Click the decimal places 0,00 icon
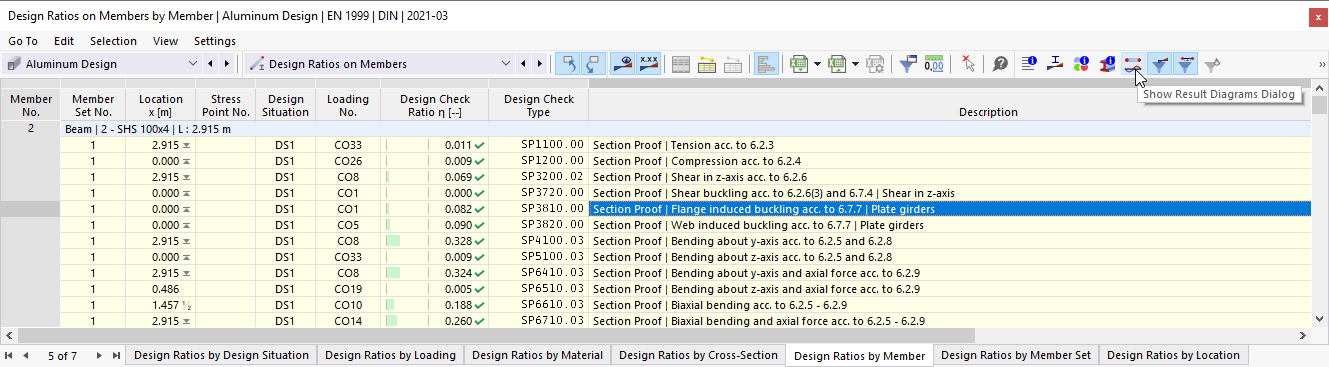 [934, 64]
